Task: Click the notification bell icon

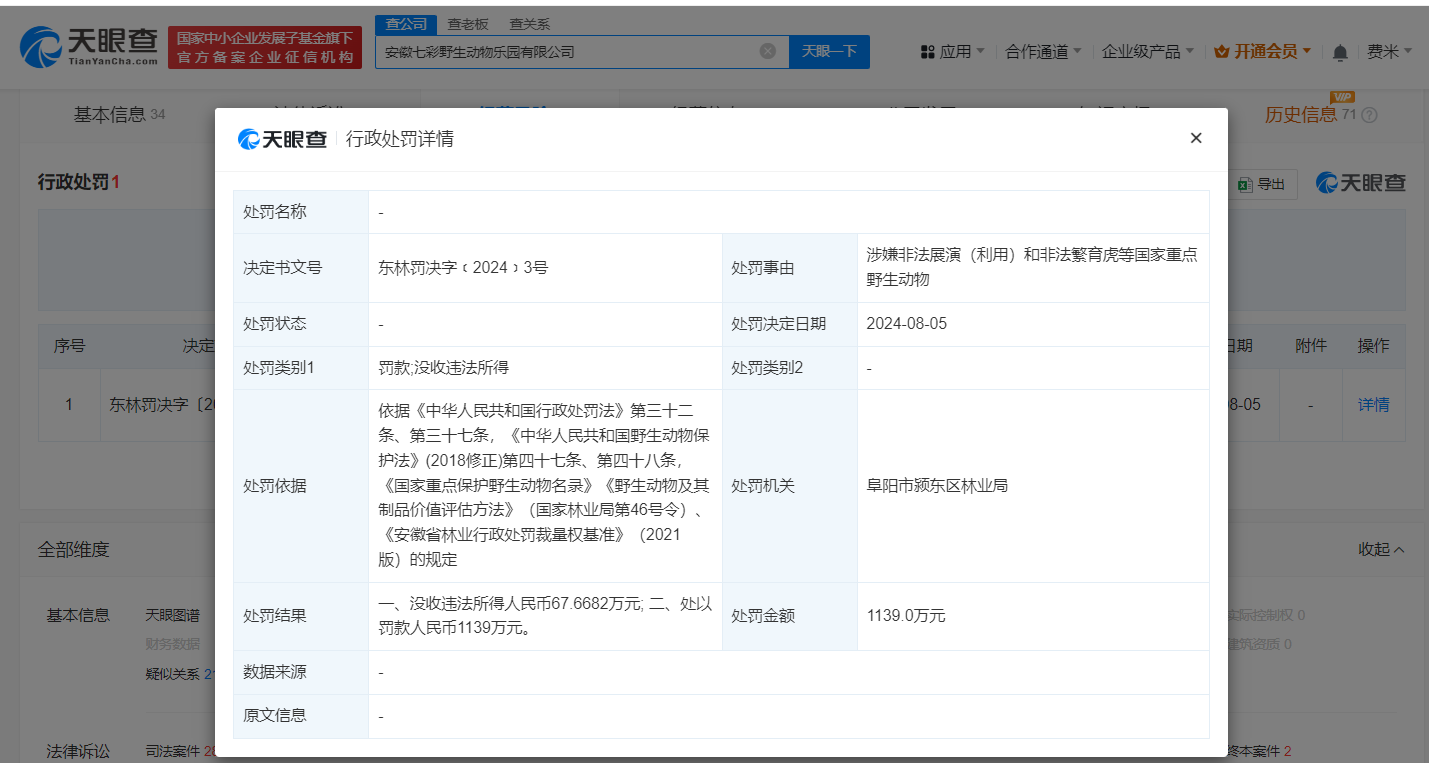Action: [x=1339, y=51]
